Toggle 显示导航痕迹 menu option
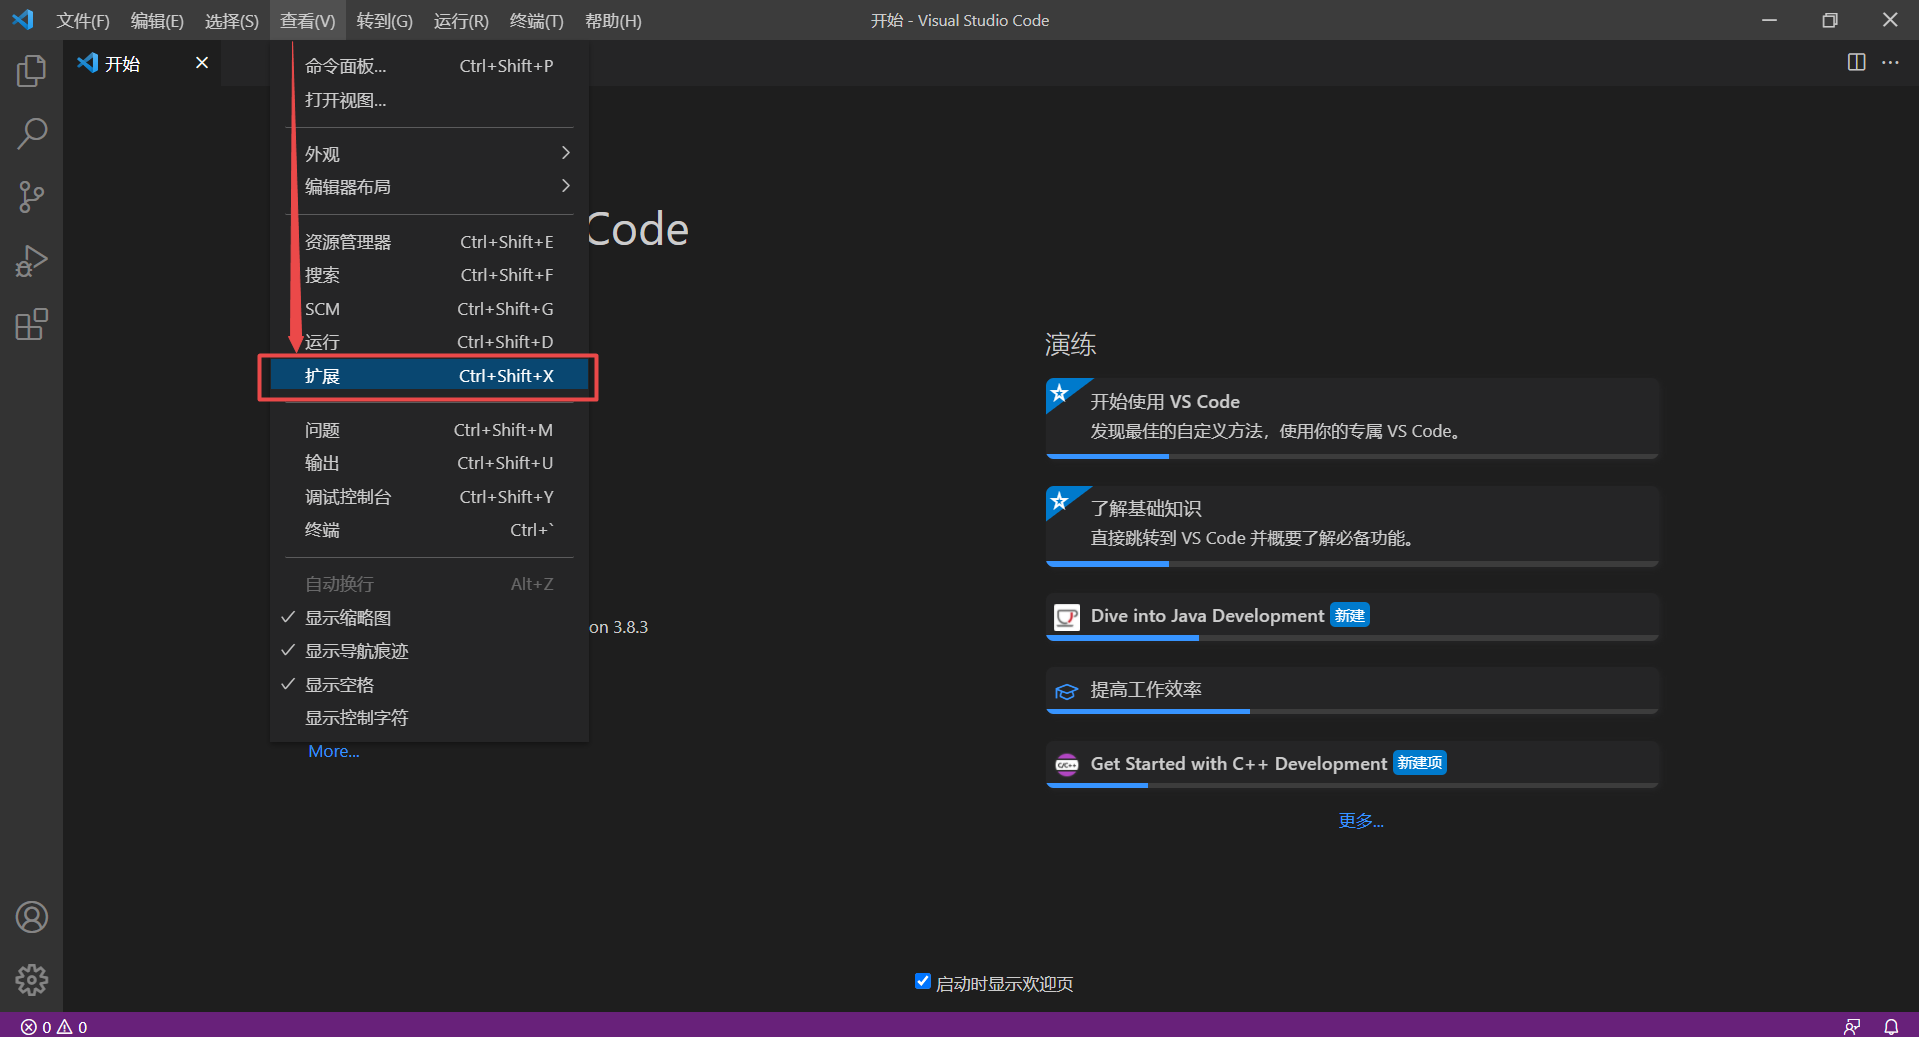Image resolution: width=1919 pixels, height=1037 pixels. pyautogui.click(x=429, y=651)
